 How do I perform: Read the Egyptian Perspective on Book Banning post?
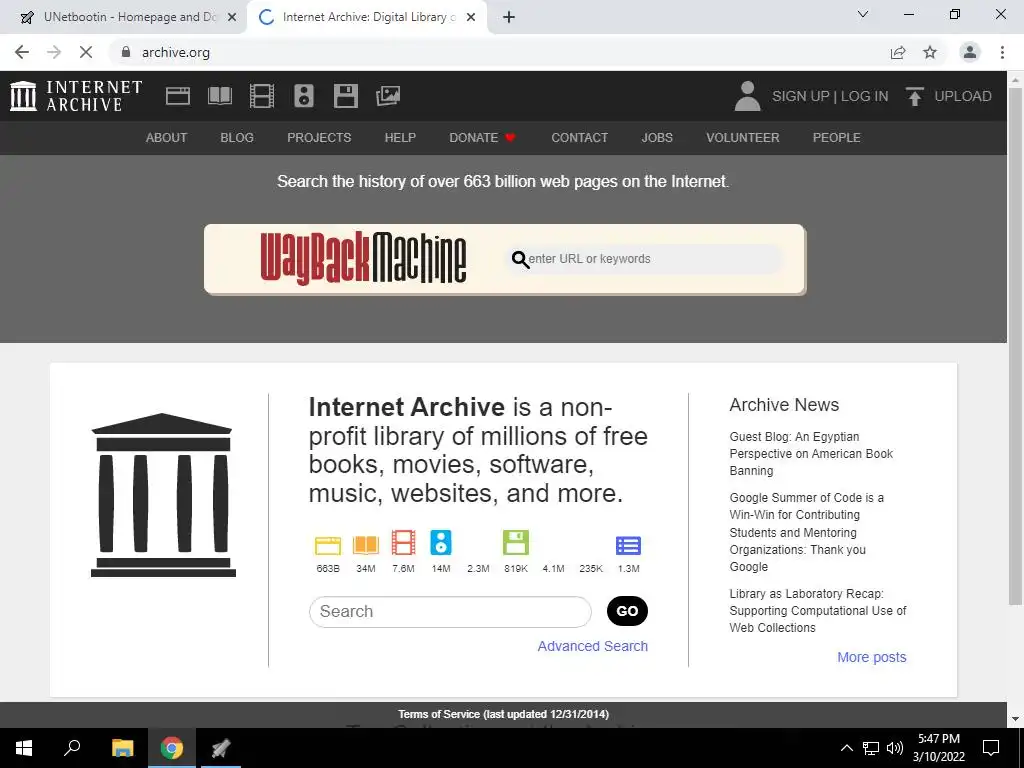pyautogui.click(x=811, y=453)
